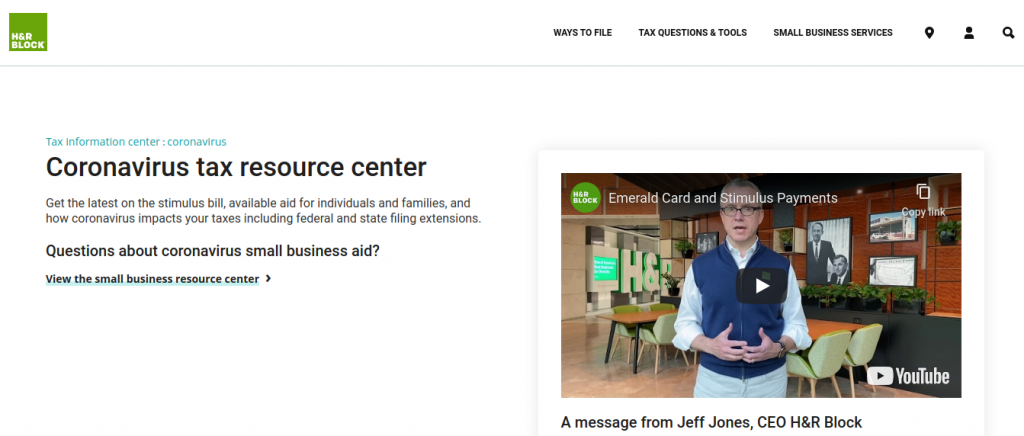Viewport: 1024px width, 436px height.
Task: Open the Ways to File menu
Action: coord(583,33)
